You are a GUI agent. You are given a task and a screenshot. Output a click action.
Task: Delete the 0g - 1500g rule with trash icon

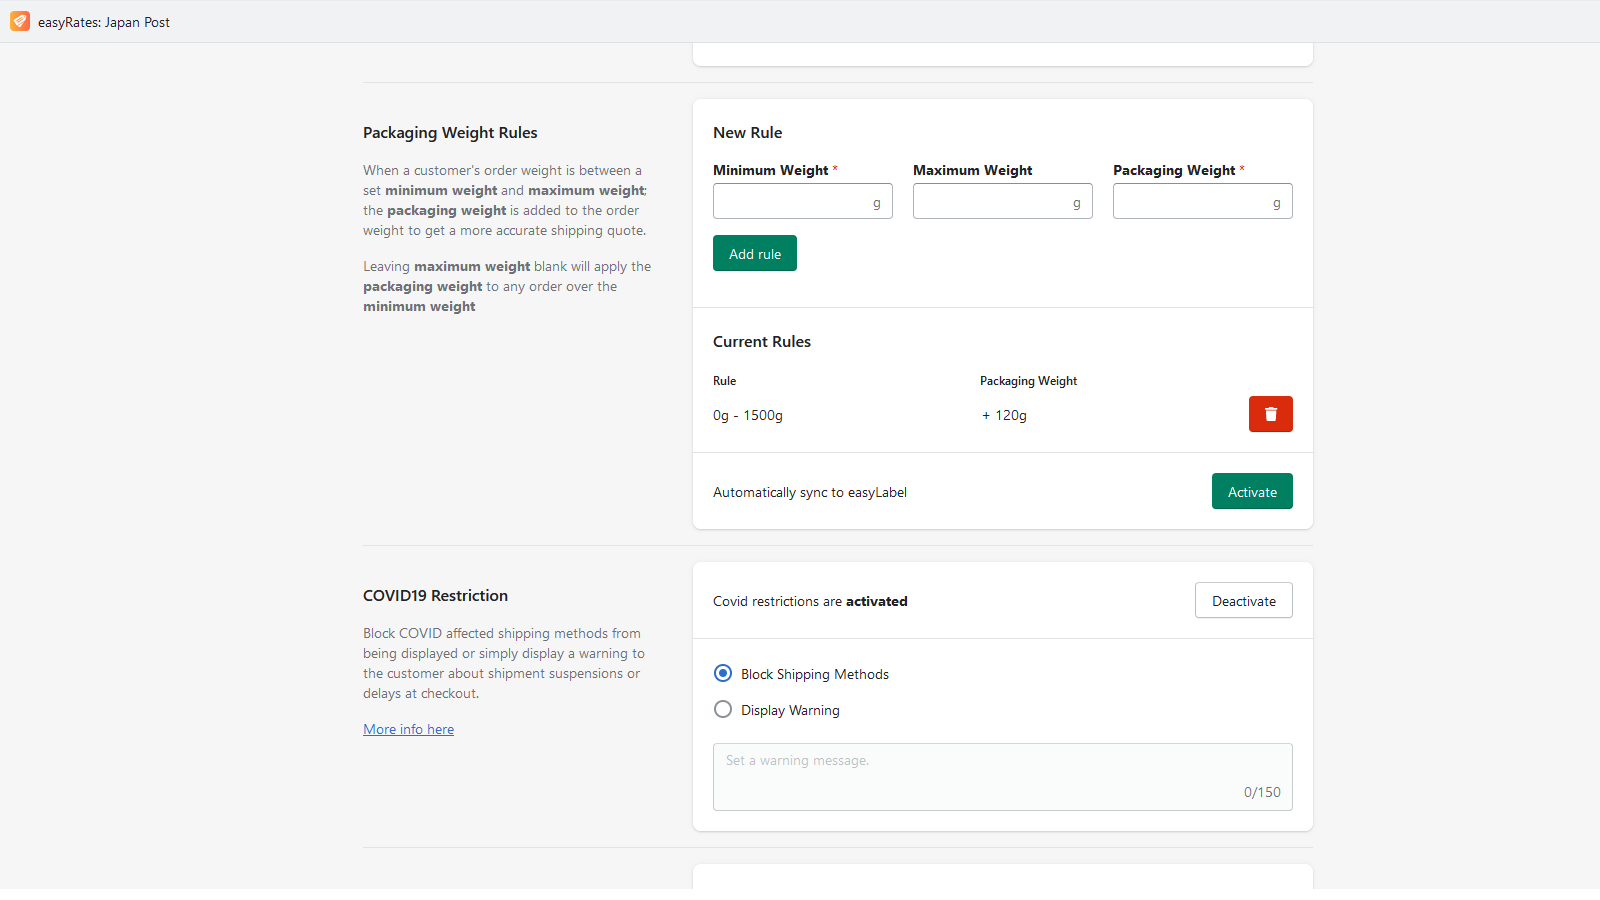coord(1270,414)
